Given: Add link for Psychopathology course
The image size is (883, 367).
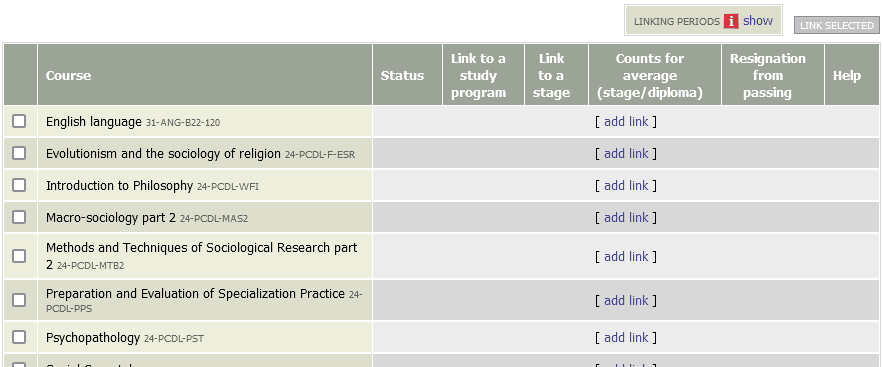Looking at the screenshot, I should pos(626,337).
